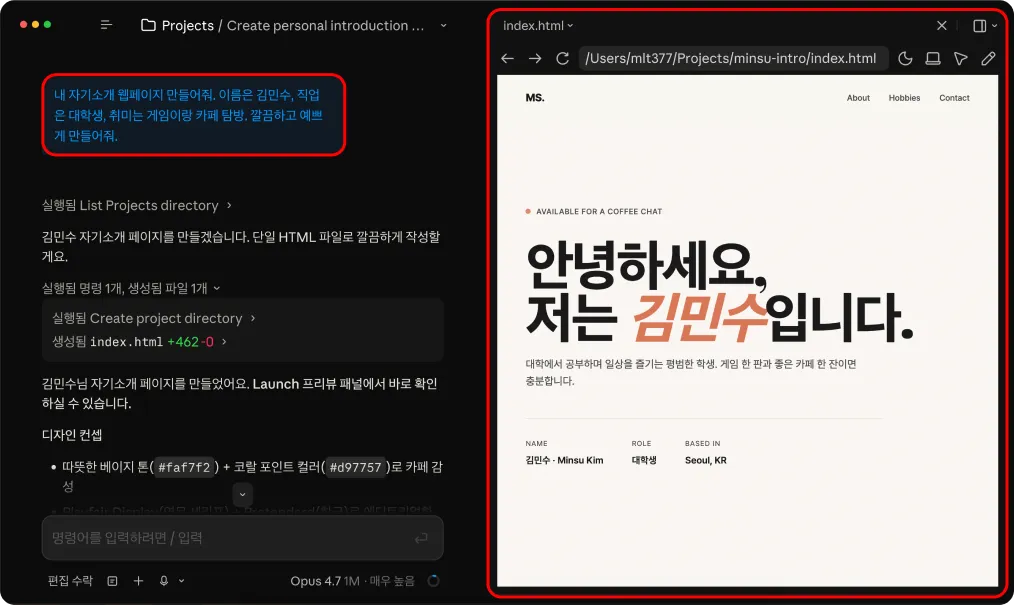Click 'AVAILABLE FOR A COFFEE CHAT' badge text
Image resolution: width=1014 pixels, height=605 pixels.
(599, 211)
